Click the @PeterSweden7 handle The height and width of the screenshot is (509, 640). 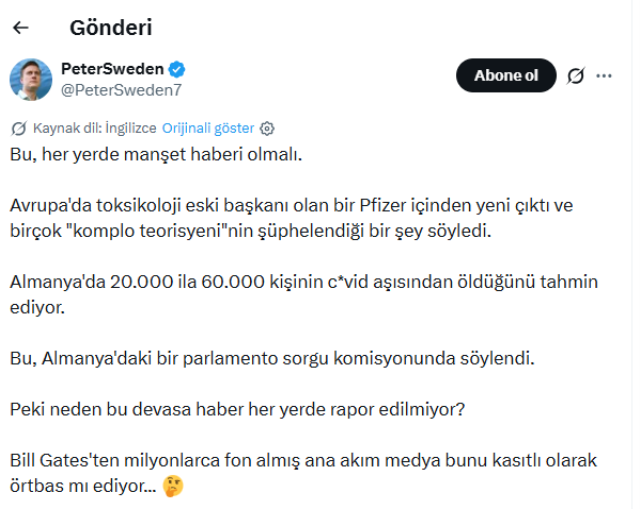coord(120,88)
